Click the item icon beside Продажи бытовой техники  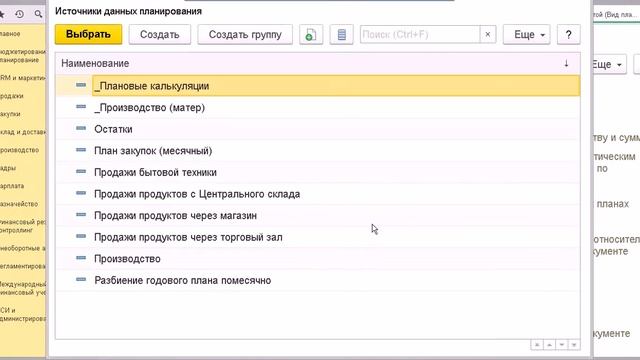(x=81, y=171)
